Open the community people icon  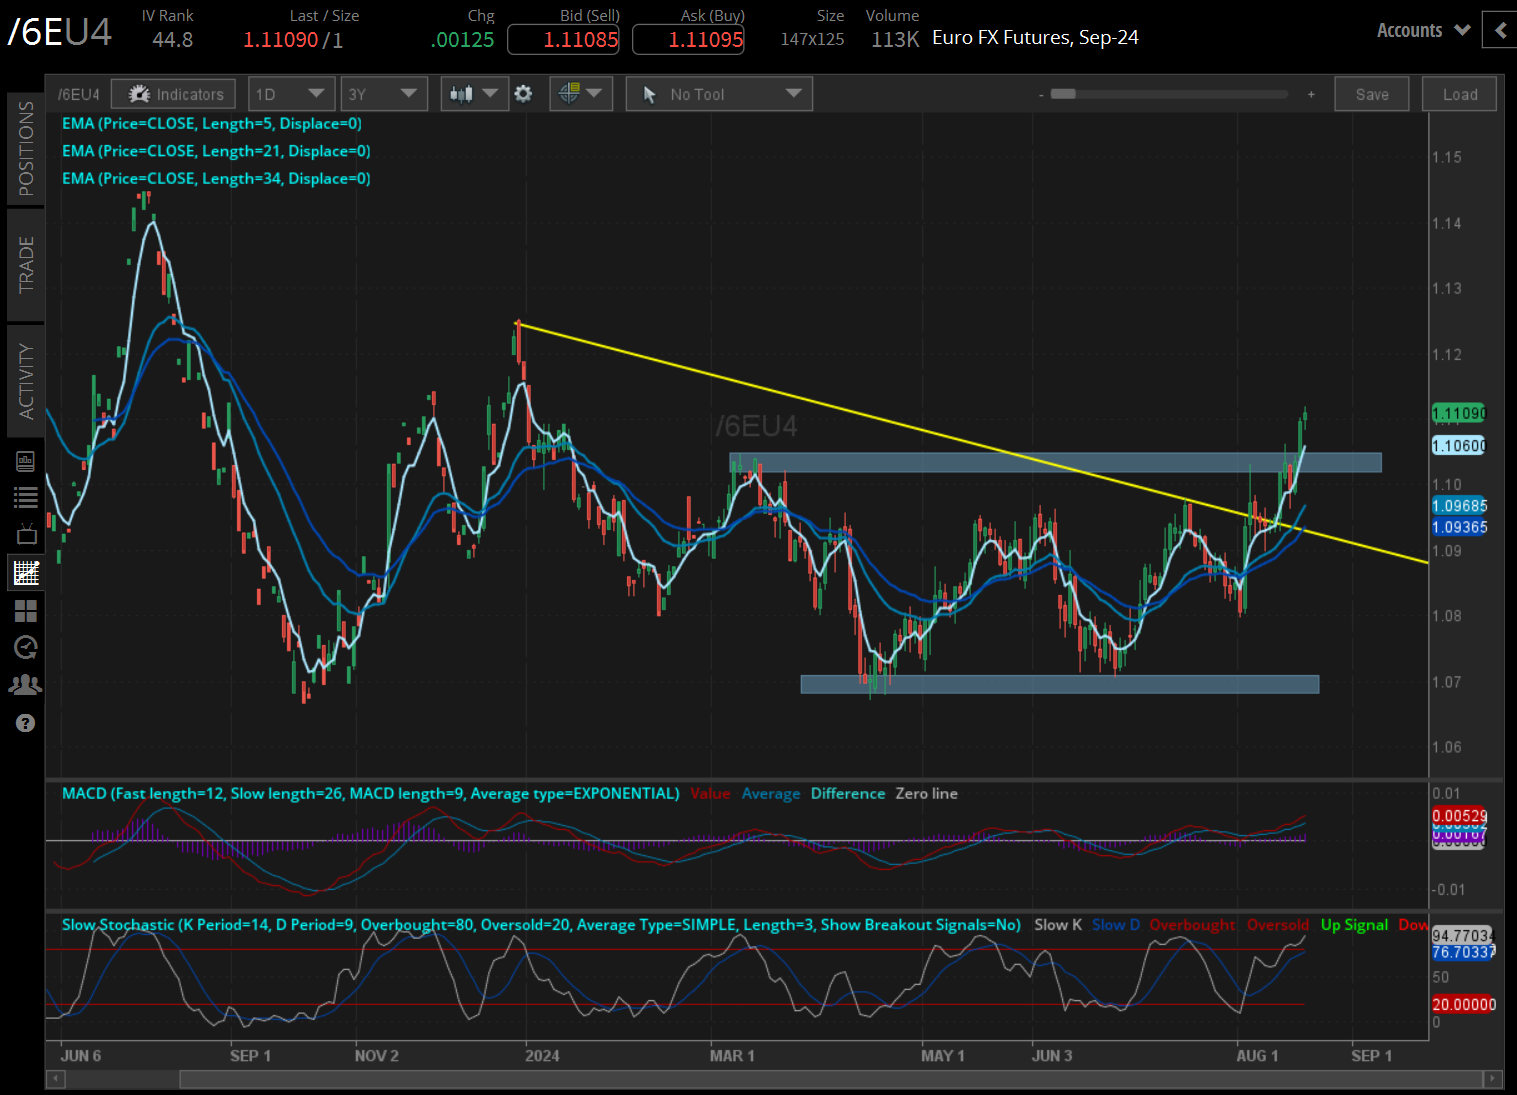point(26,685)
